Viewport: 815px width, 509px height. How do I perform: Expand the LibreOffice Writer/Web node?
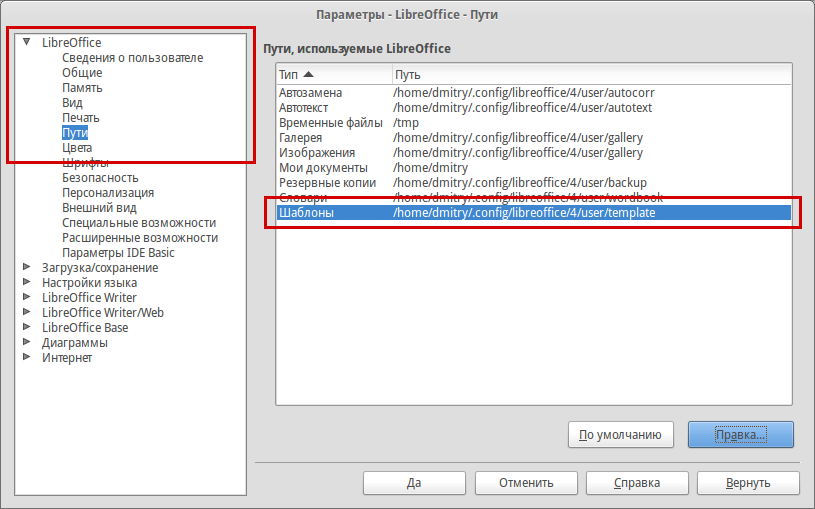coord(27,312)
